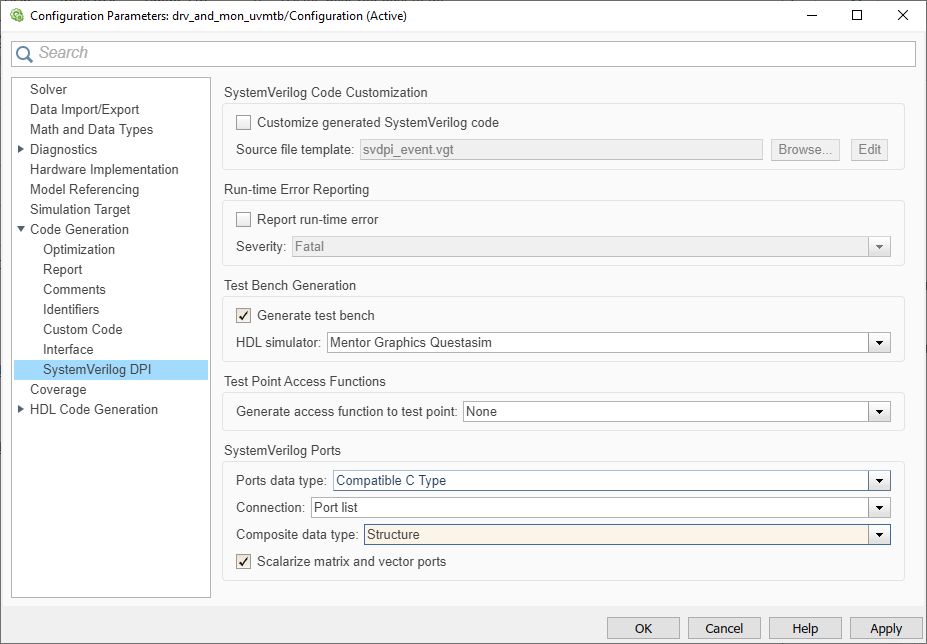
Task: Enable Customize generated SystemVerilog code checkbox
Action: 243,123
